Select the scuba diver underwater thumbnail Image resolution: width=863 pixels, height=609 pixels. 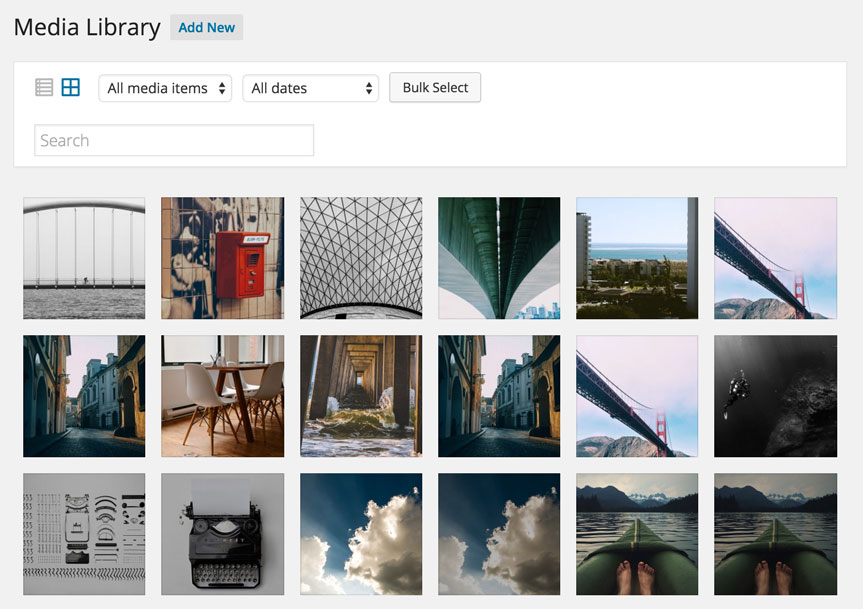775,396
